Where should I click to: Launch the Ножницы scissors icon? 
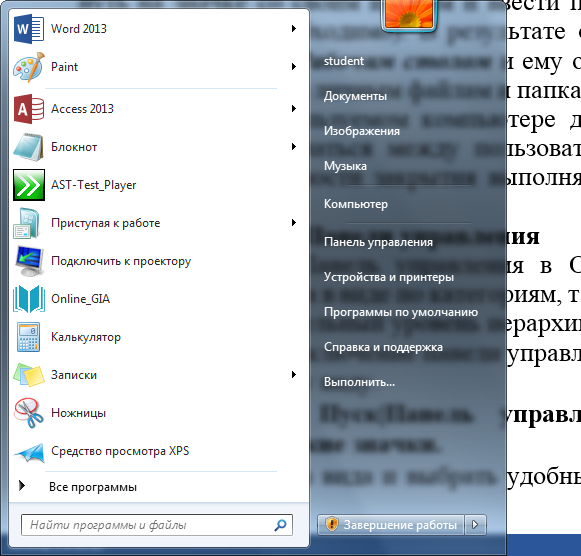tap(29, 413)
